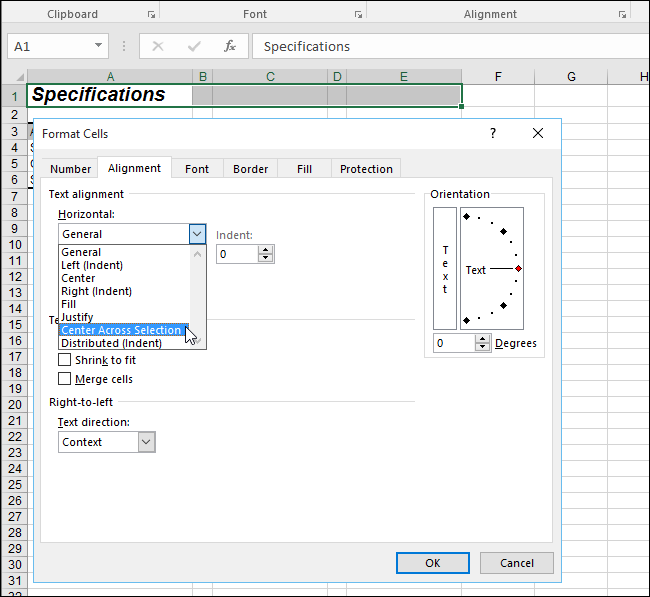Open the Text direction Context dropdown

coord(146,442)
